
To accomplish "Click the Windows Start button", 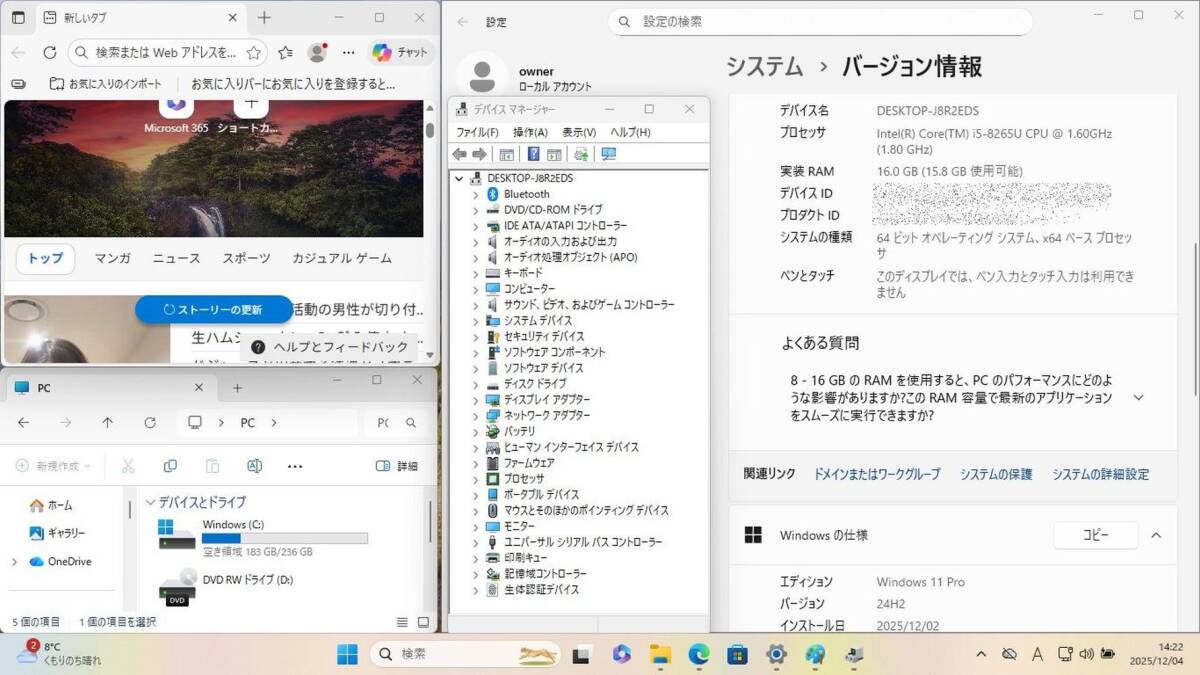I will point(347,654).
